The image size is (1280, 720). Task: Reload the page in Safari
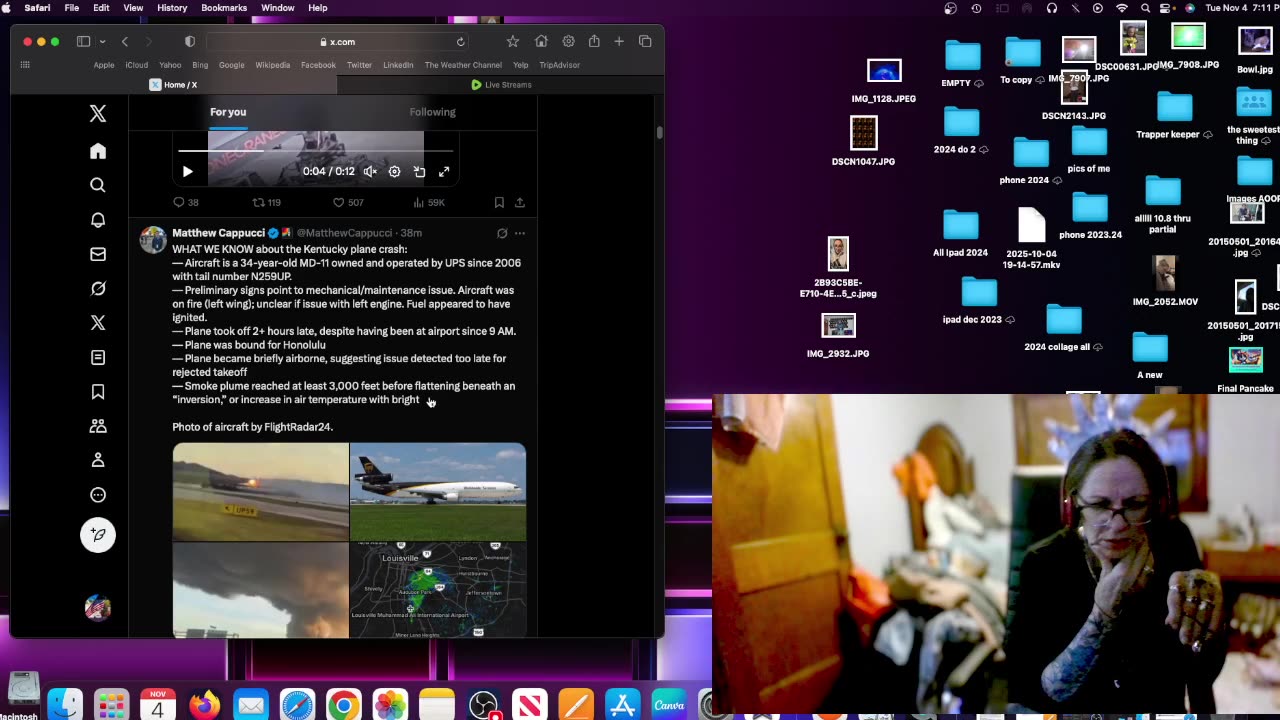click(x=460, y=42)
